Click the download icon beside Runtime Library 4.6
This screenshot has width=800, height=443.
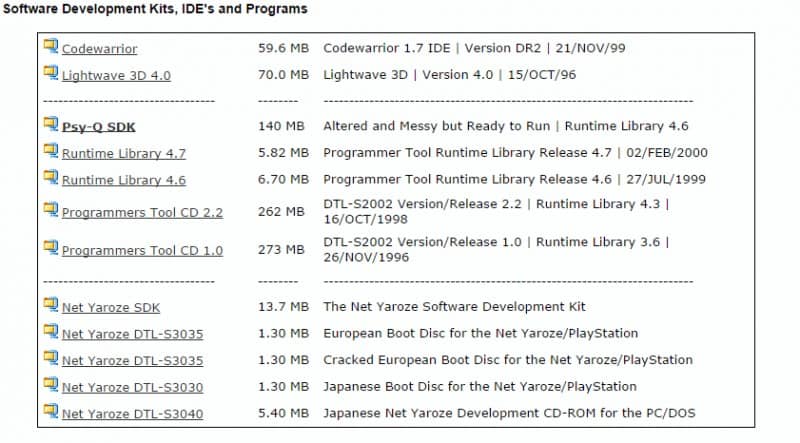pos(51,177)
